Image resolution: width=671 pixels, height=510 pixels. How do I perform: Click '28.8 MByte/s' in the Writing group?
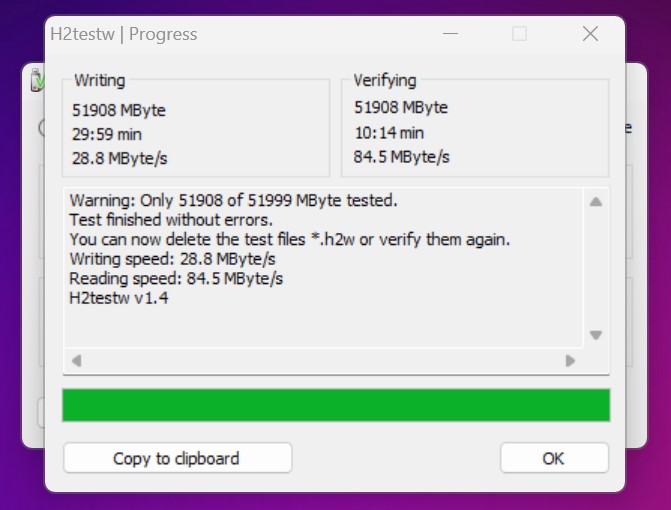[x=119, y=158]
